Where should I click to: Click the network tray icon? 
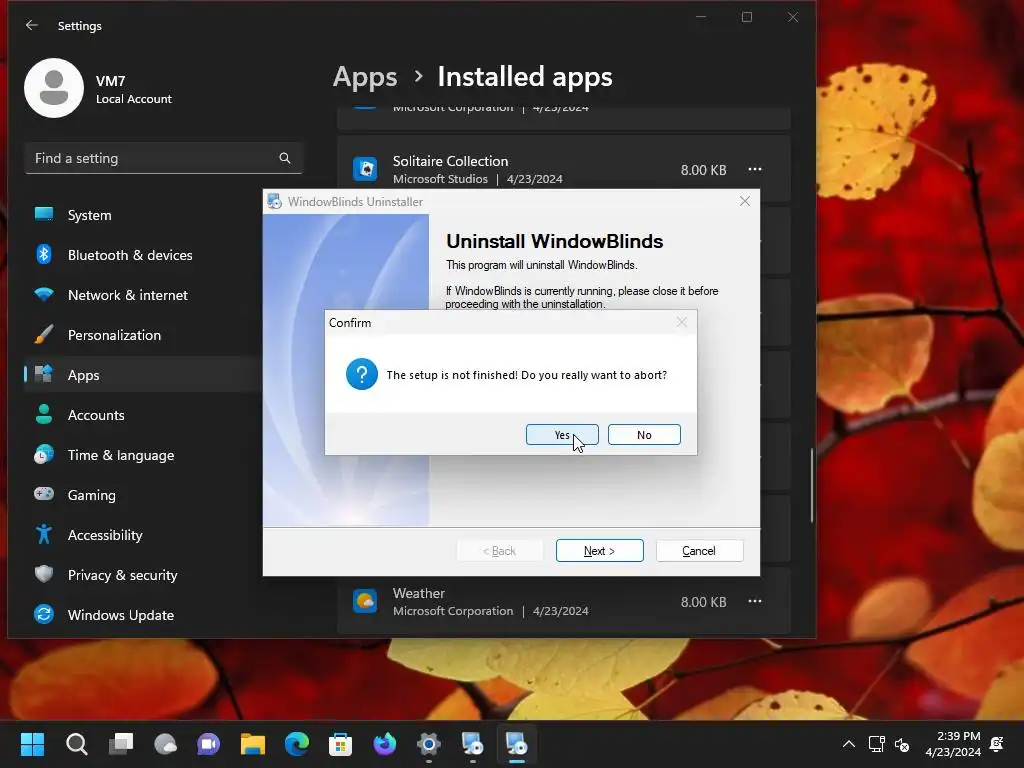[876, 744]
